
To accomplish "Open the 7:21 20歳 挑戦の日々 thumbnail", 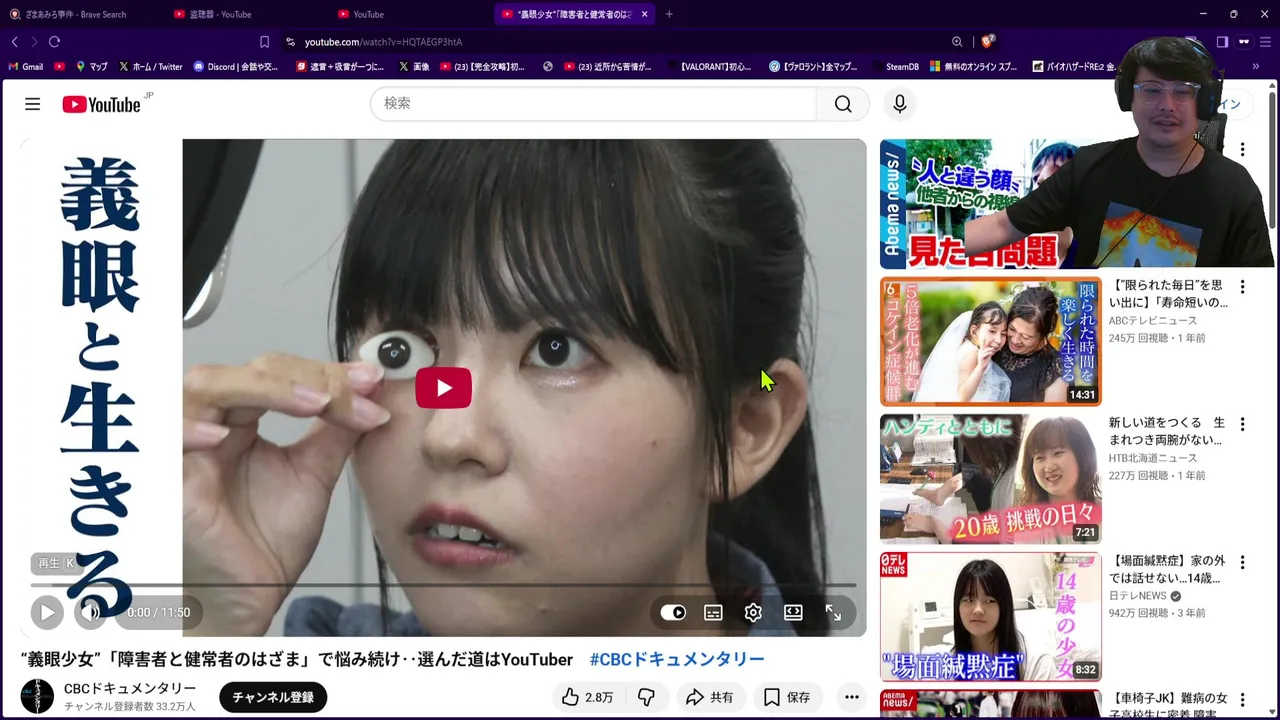I will pyautogui.click(x=990, y=479).
